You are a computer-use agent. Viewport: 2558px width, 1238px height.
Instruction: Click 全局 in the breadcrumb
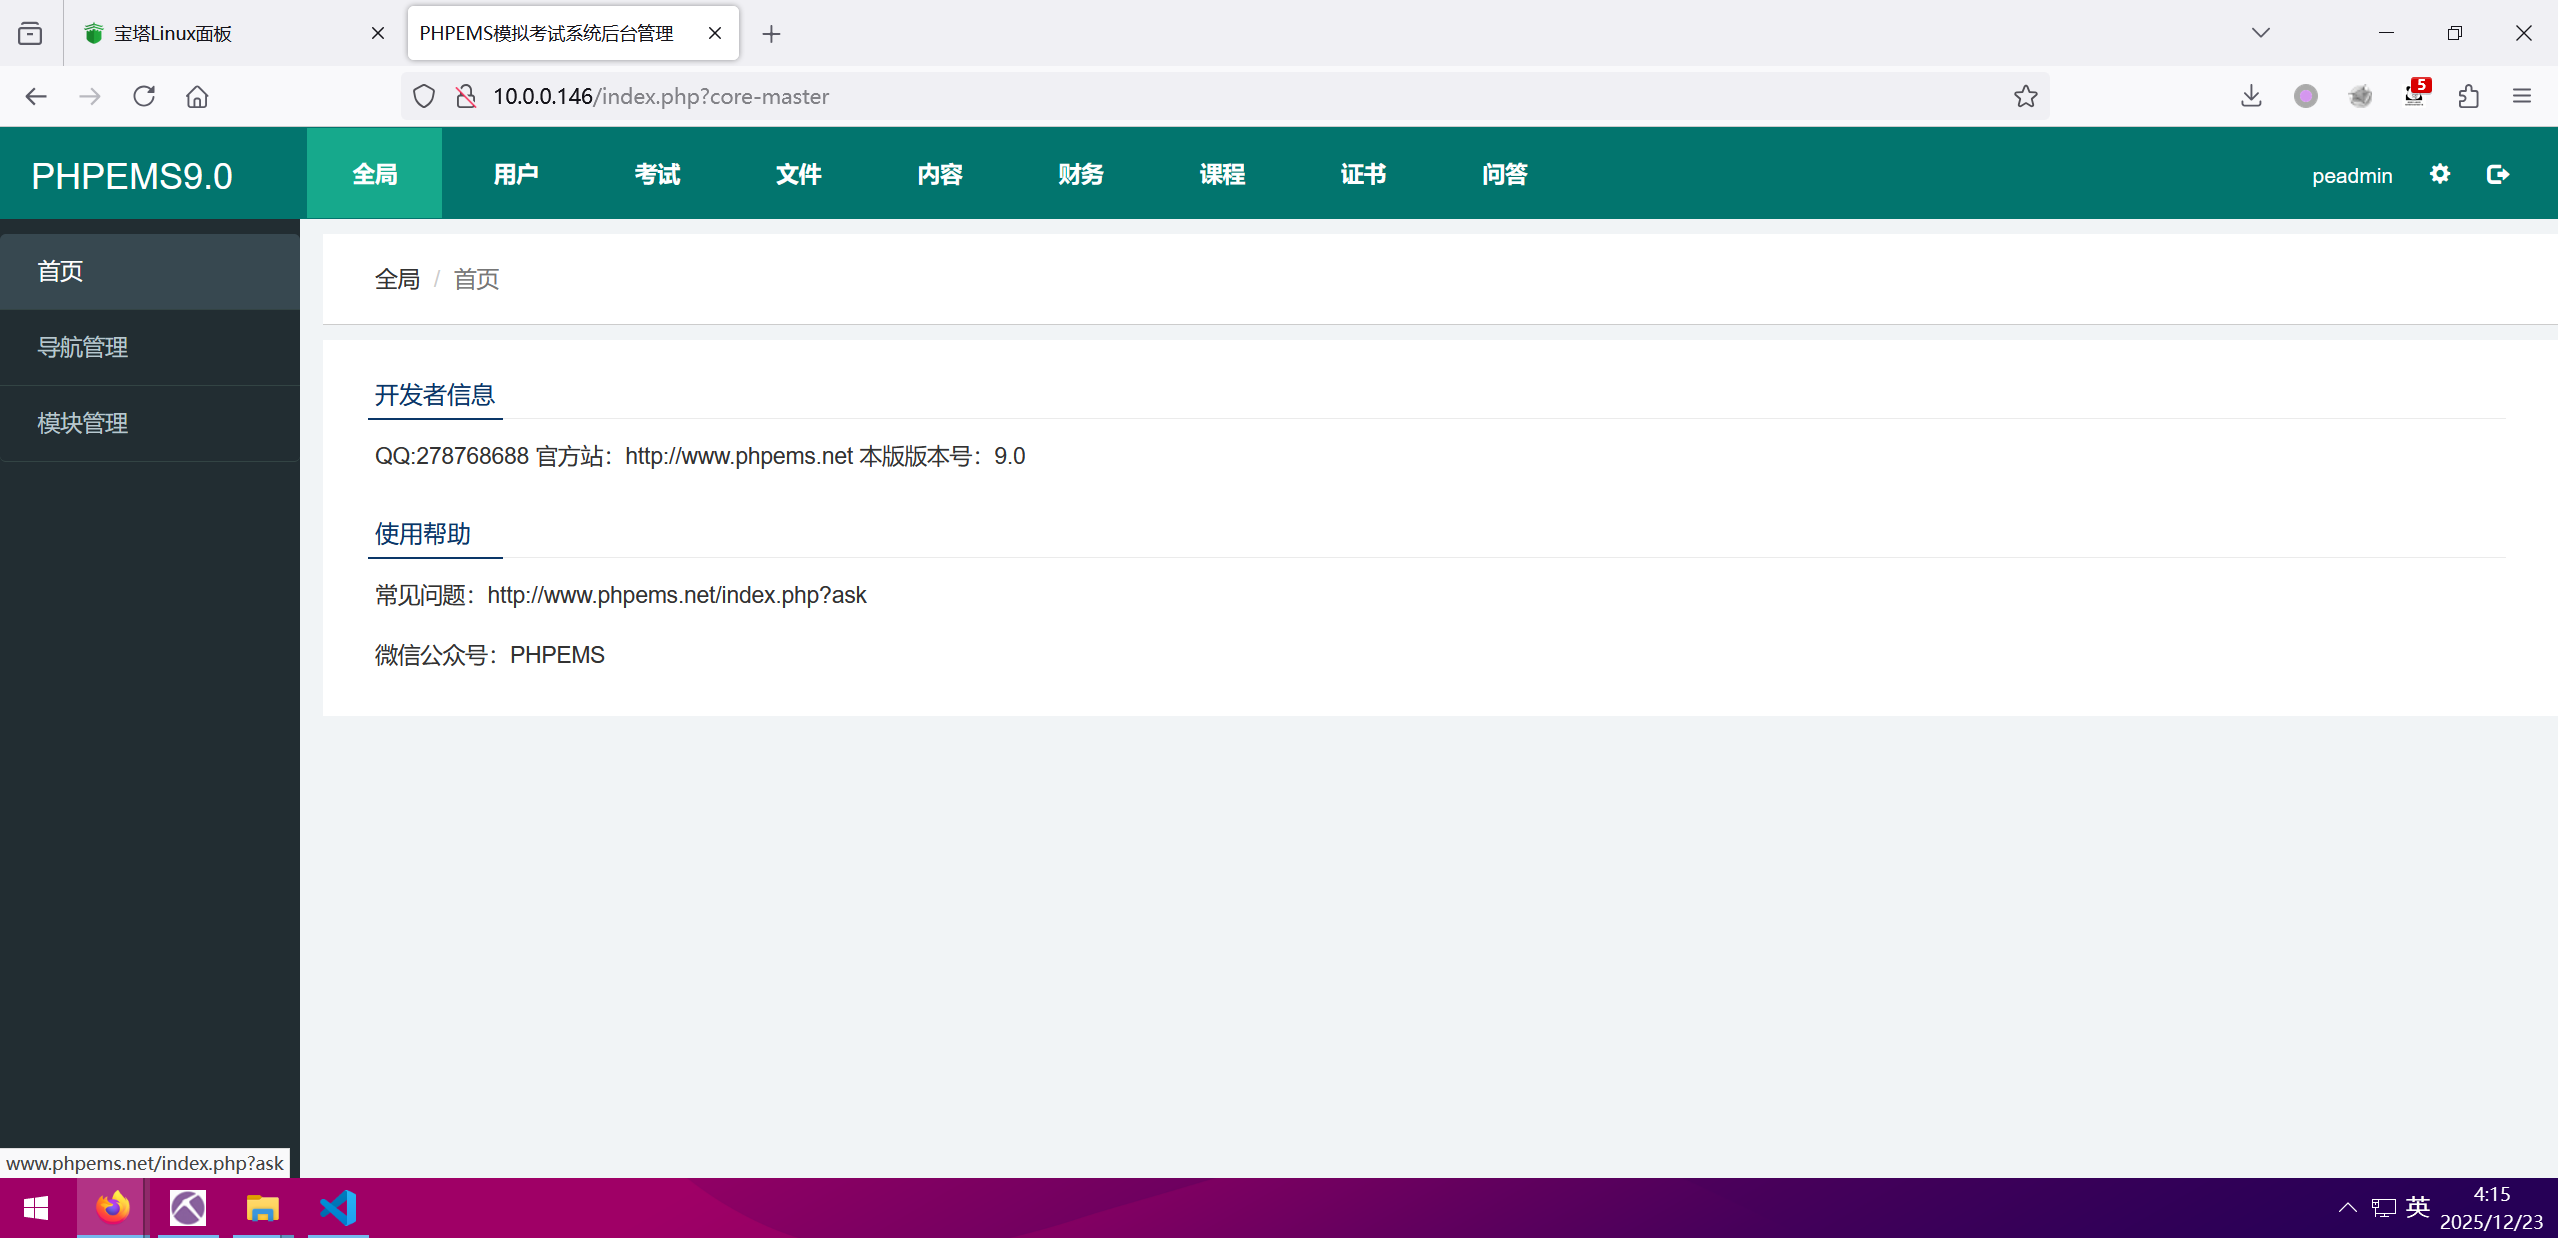pos(397,279)
